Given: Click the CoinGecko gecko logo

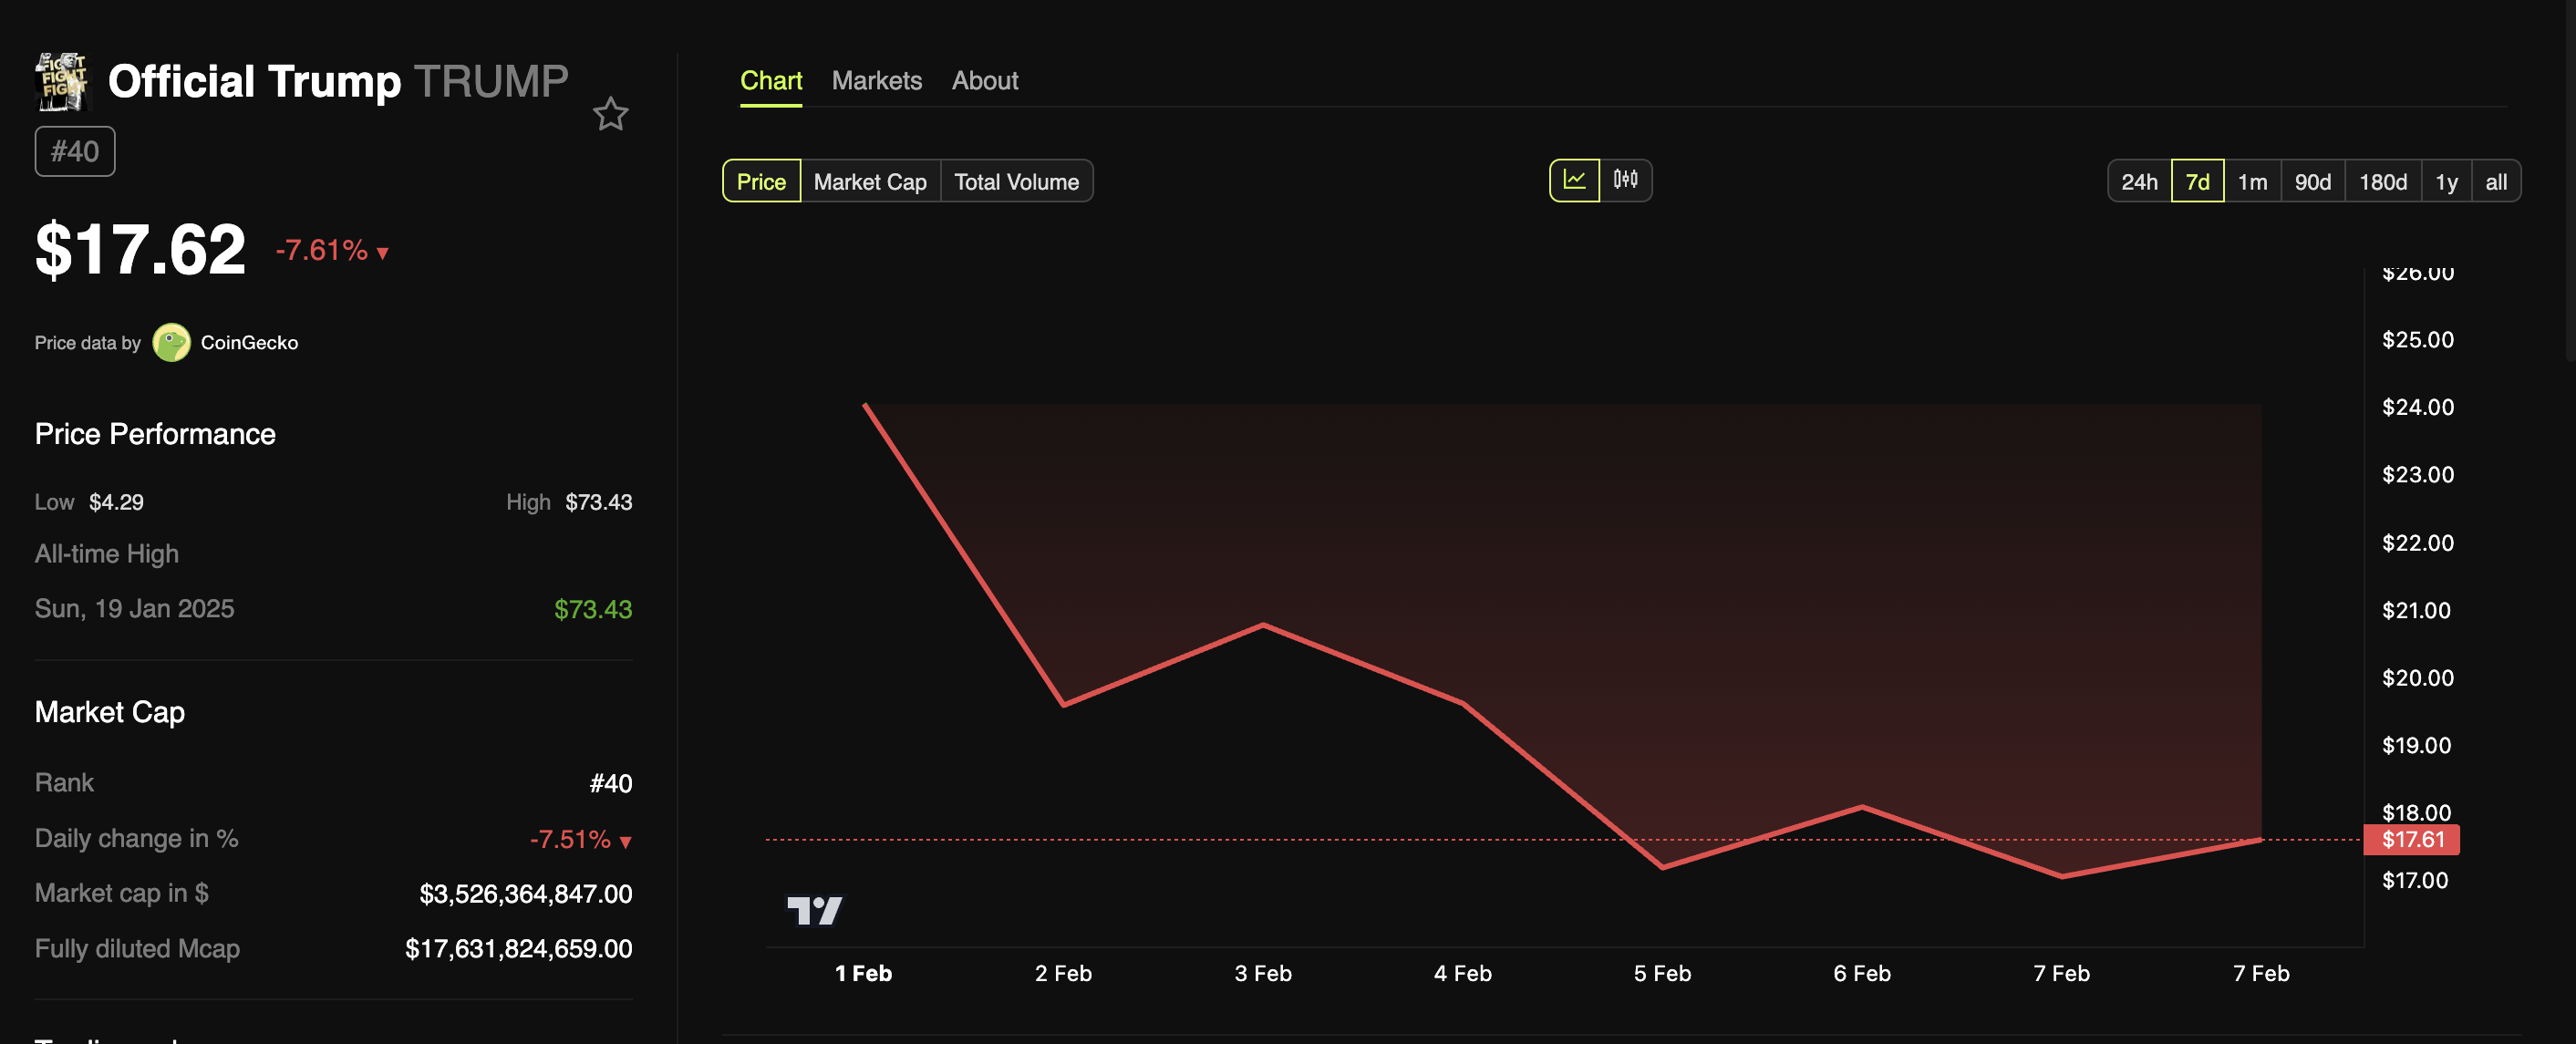Looking at the screenshot, I should click(x=171, y=343).
